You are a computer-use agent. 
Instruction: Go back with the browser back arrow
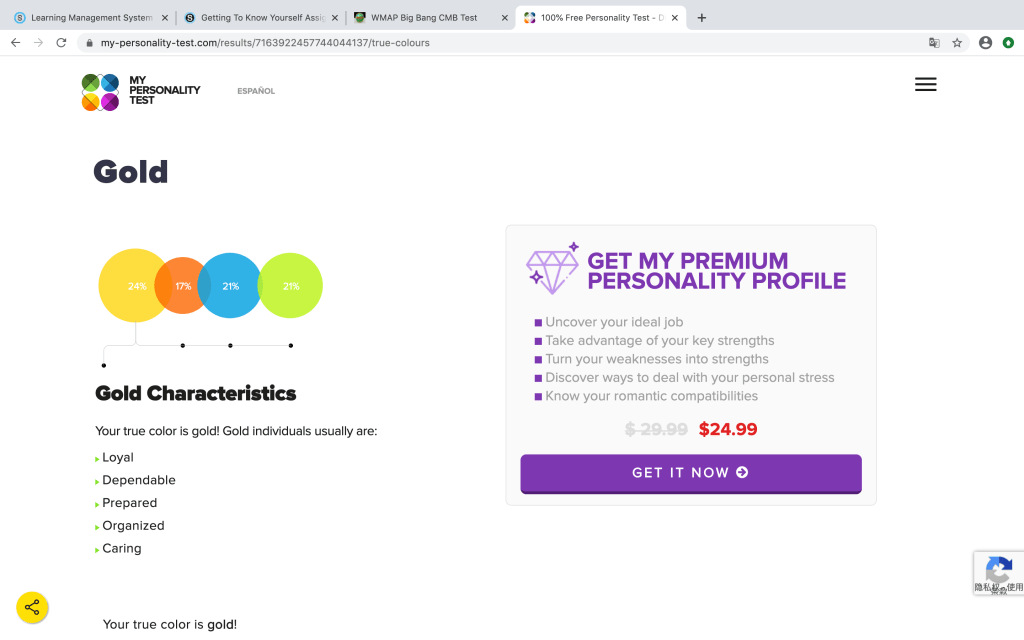coord(15,43)
